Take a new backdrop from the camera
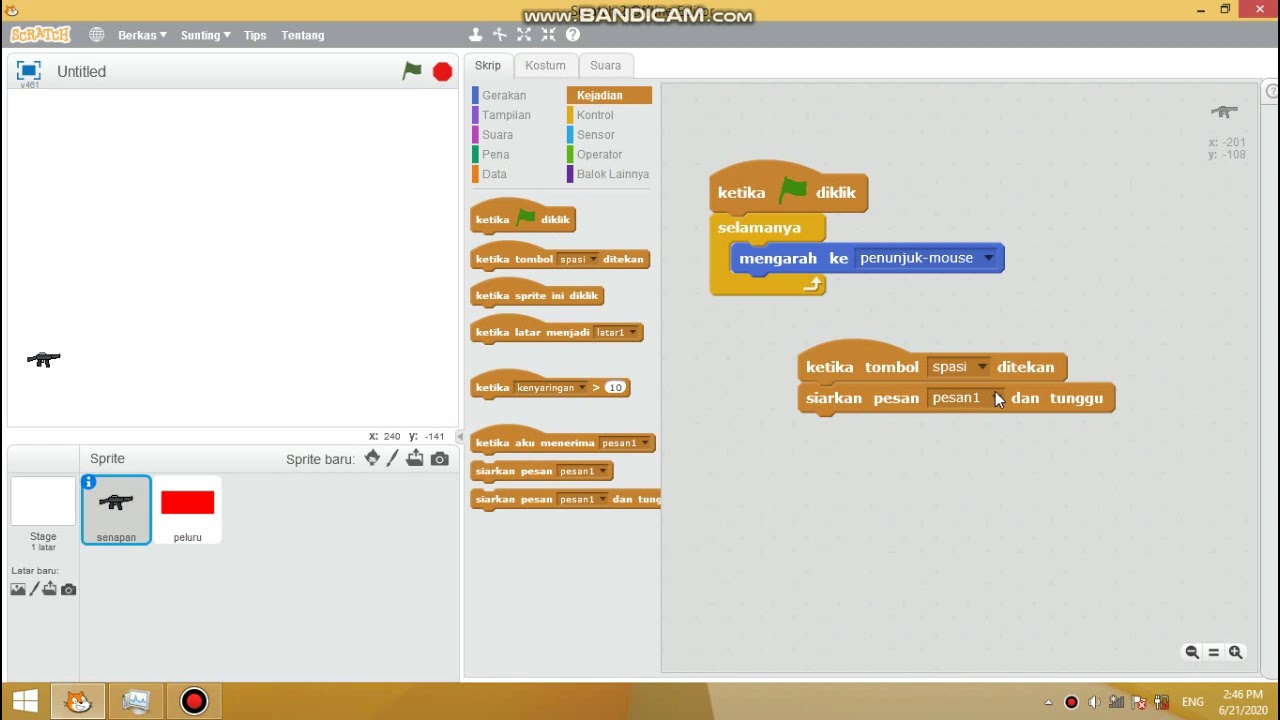1280x720 pixels. 69,590
